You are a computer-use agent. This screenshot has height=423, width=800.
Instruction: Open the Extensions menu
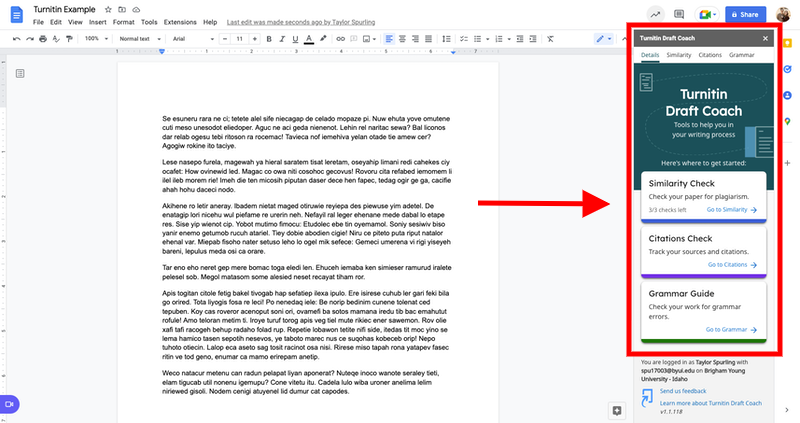coord(181,21)
